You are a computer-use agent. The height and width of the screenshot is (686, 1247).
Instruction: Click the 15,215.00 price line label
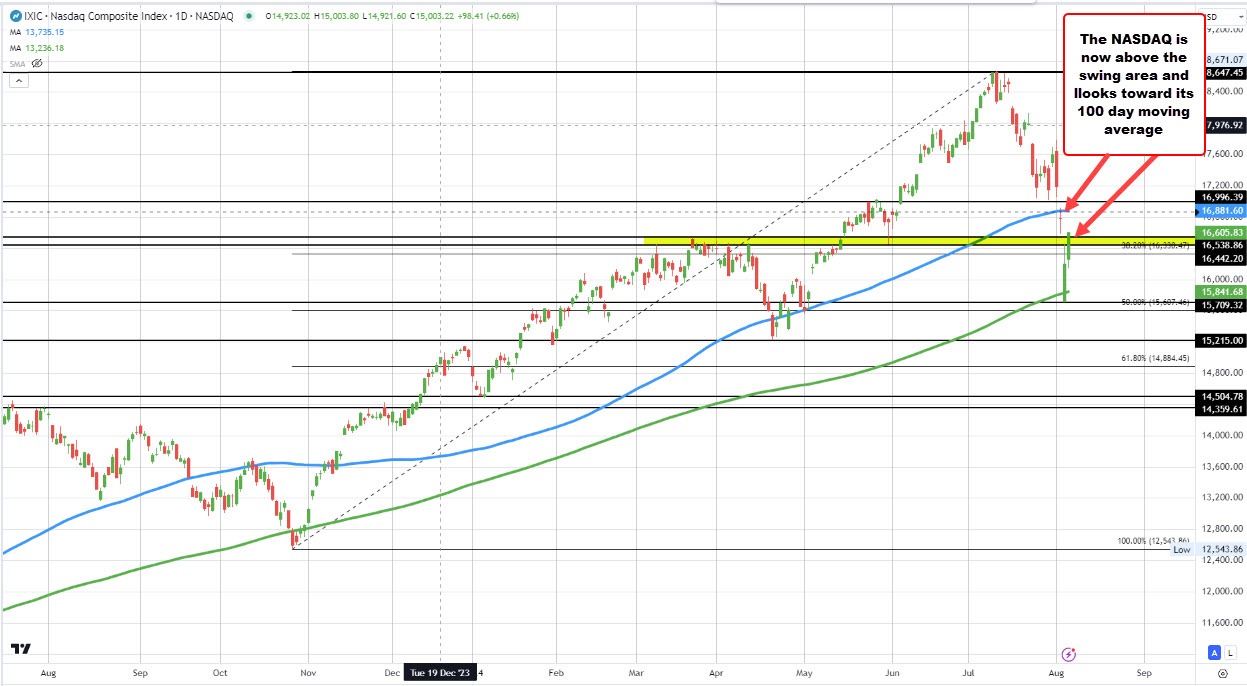[x=1222, y=340]
